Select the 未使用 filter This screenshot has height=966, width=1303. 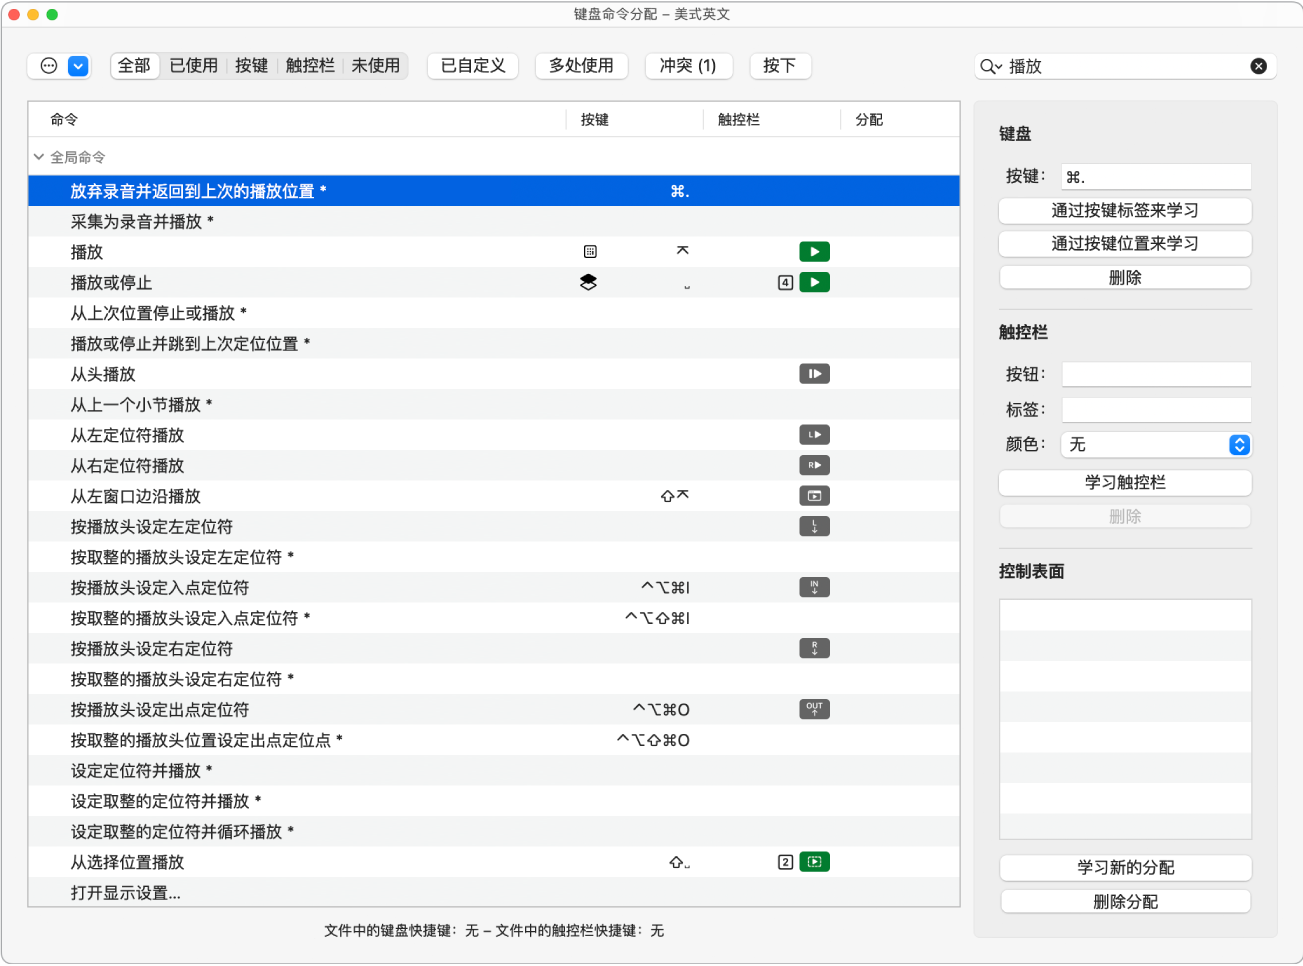376,66
